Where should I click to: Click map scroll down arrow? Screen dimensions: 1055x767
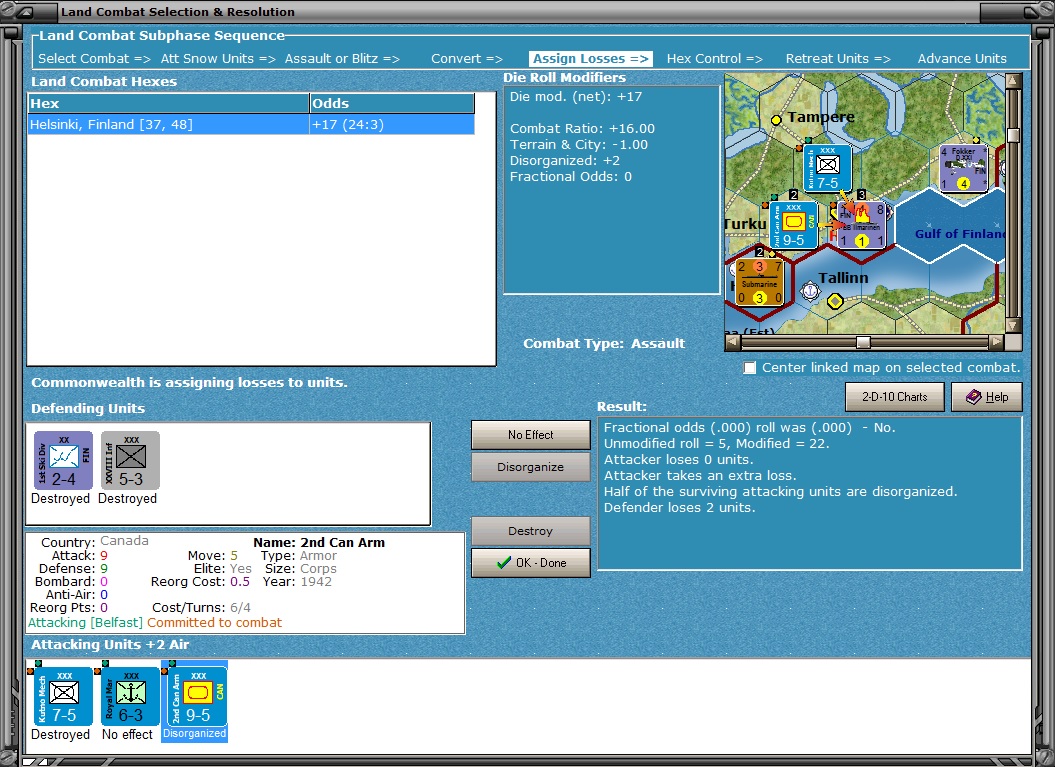click(1013, 326)
